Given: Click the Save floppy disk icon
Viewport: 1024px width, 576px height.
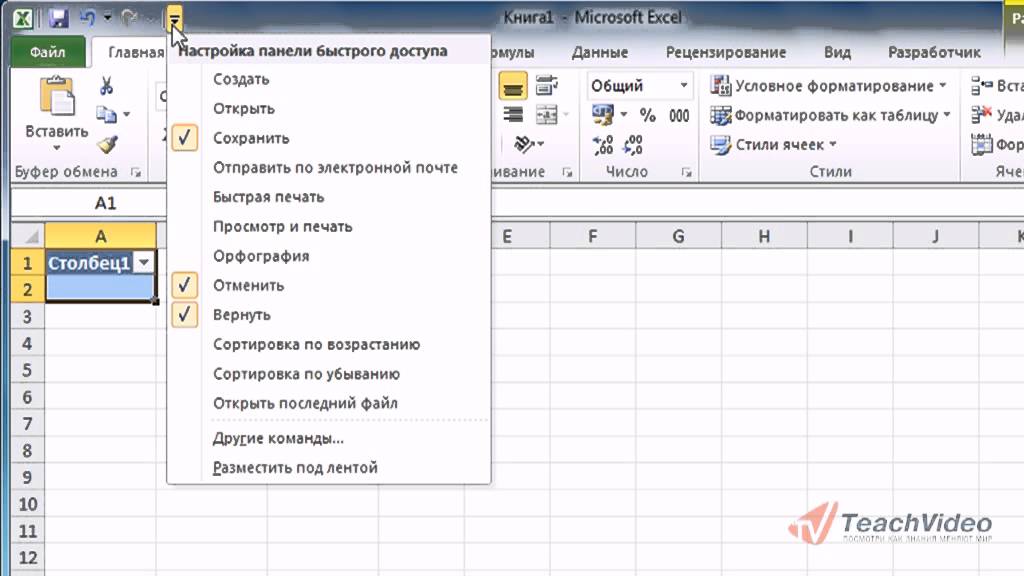Looking at the screenshot, I should click(58, 18).
